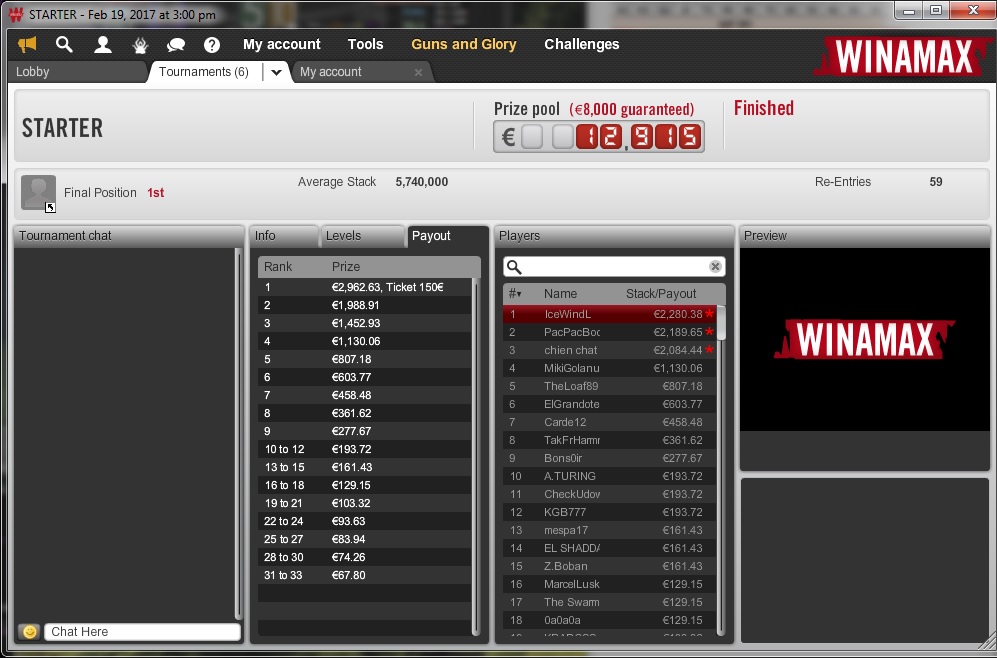Click the Final Position 1st label

[114, 193]
